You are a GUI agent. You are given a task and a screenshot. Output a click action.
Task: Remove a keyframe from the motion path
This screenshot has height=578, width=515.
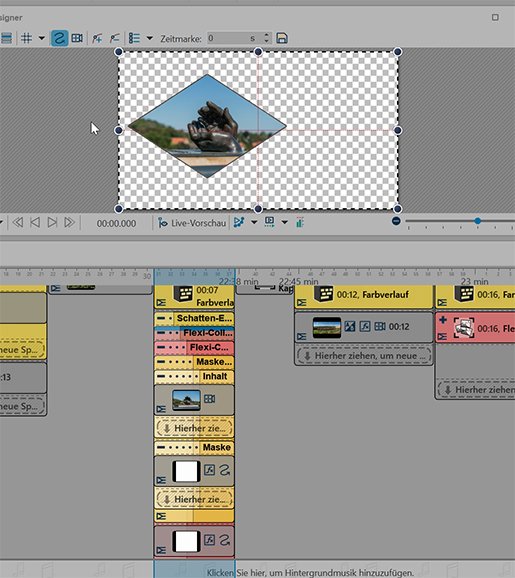tap(115, 38)
